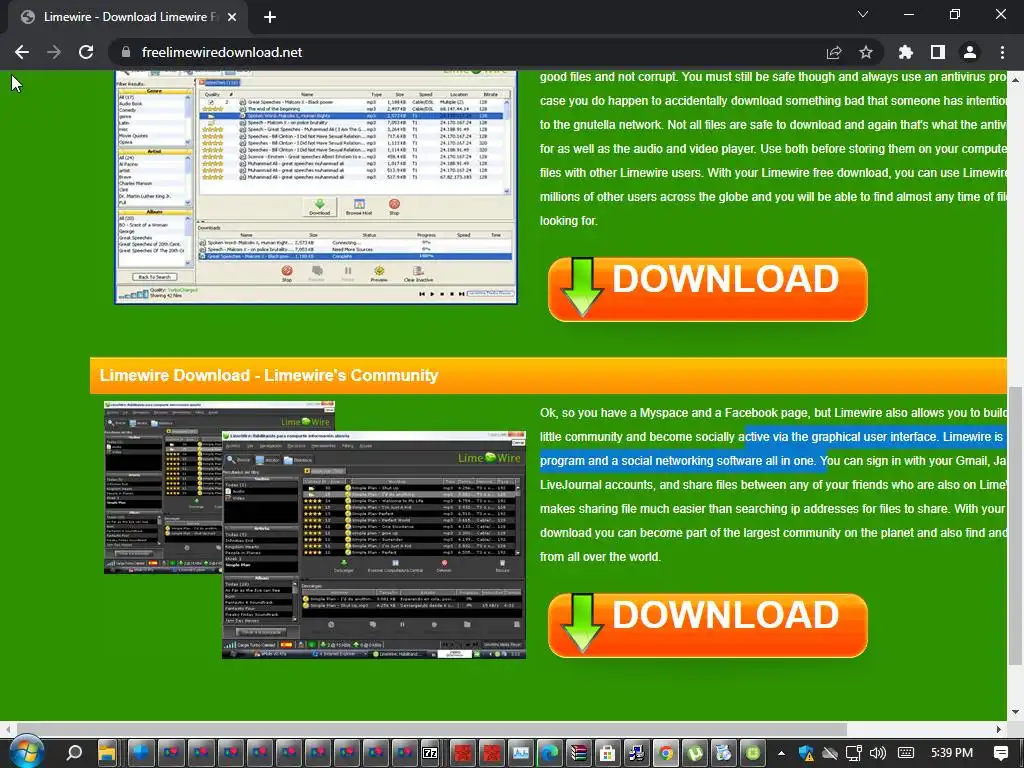This screenshot has height=768, width=1024.
Task: Click the Limewire search results screenshot
Action: [x=316, y=187]
